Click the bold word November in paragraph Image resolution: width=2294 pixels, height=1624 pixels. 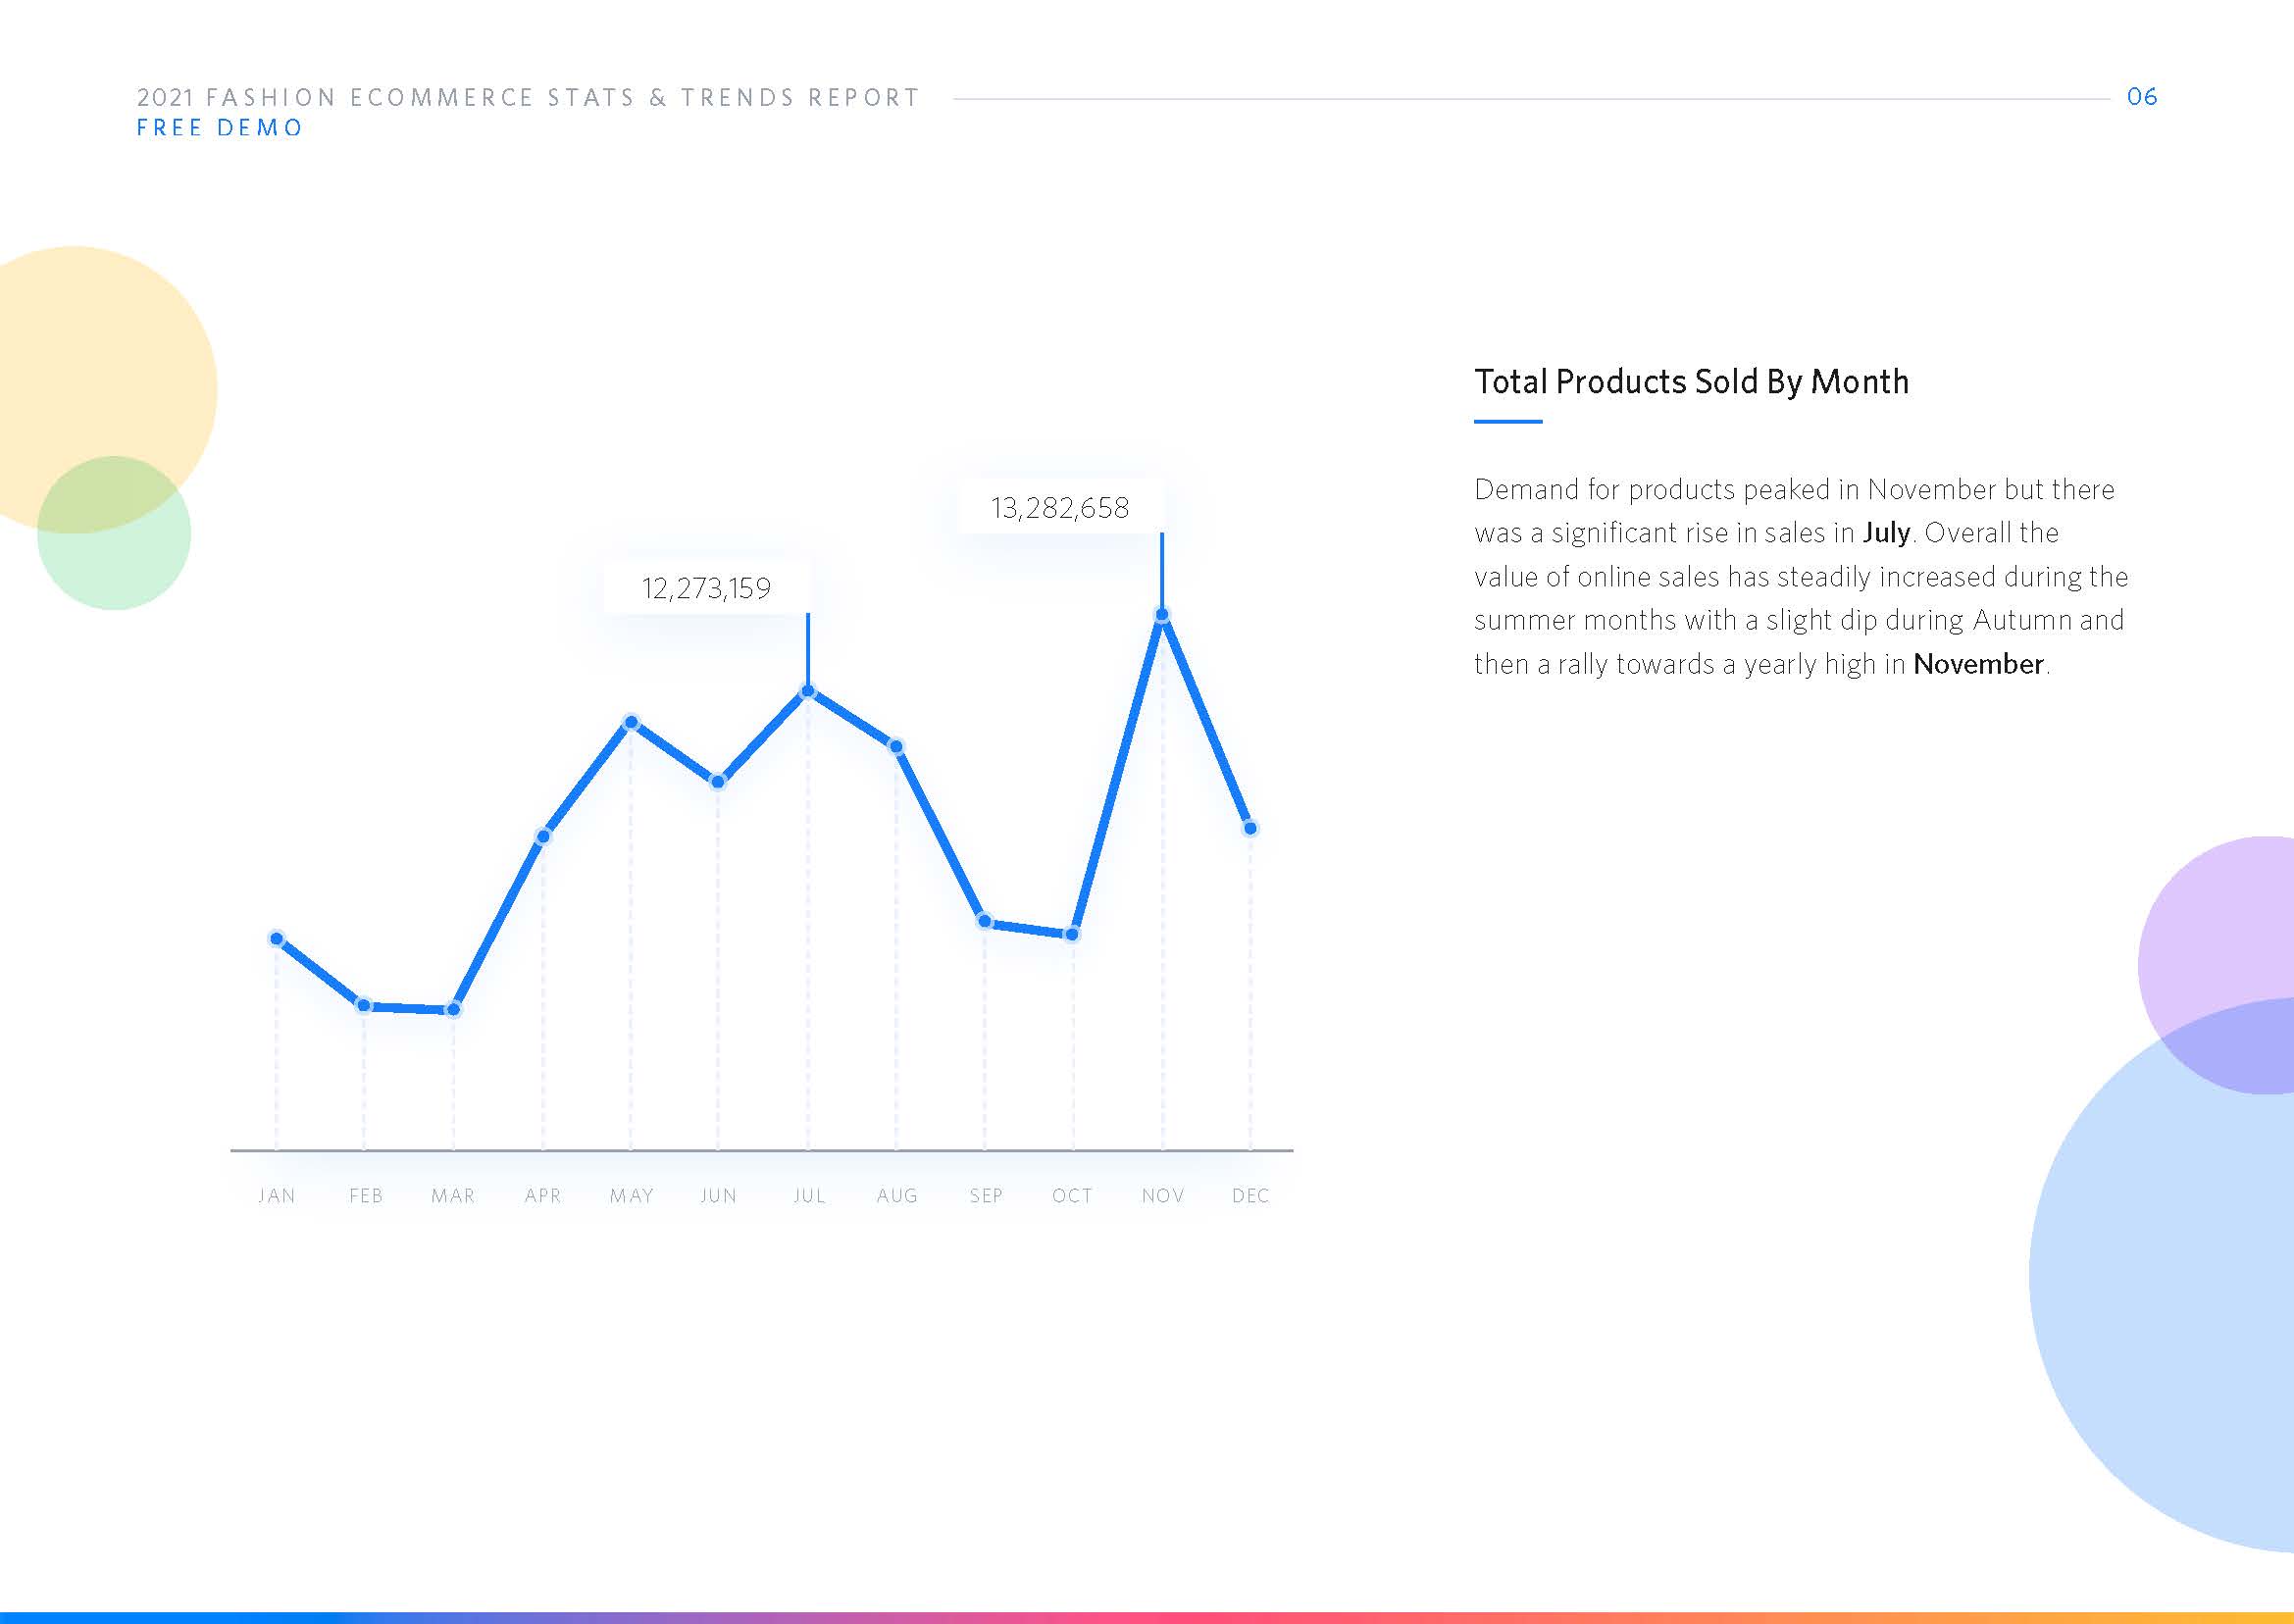click(x=1978, y=664)
